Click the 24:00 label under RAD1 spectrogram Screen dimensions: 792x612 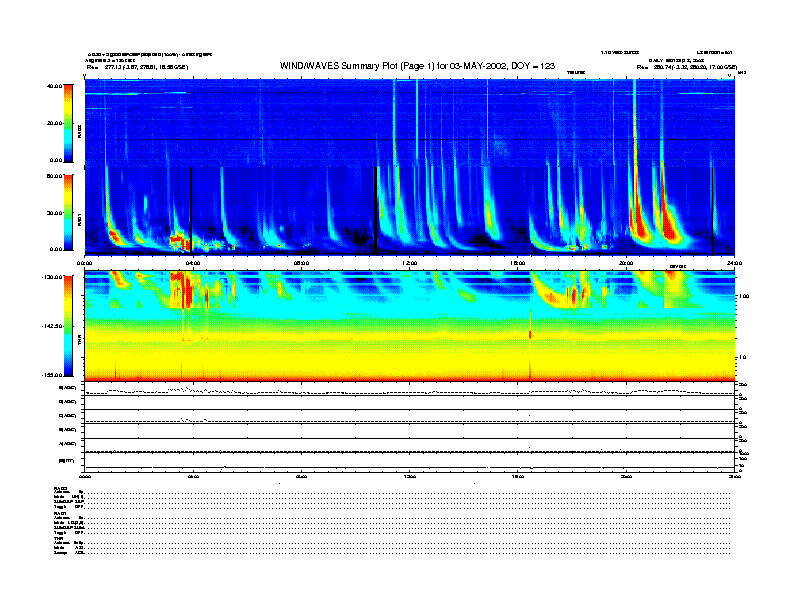coord(734,263)
